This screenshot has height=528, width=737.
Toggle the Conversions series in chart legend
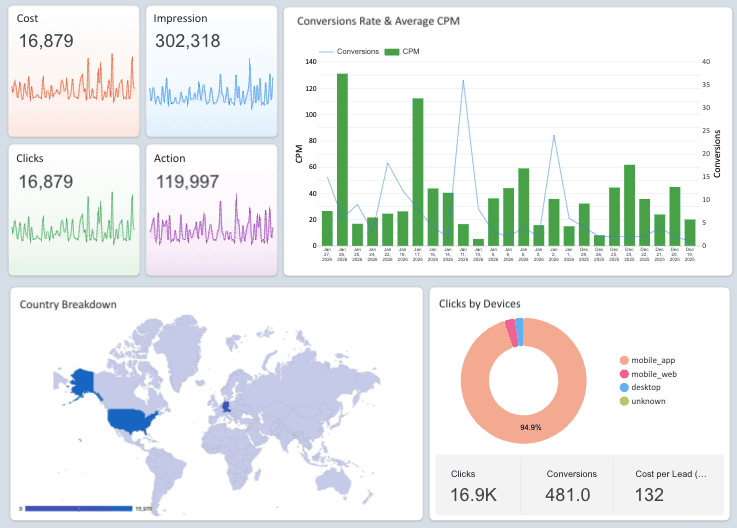pos(349,51)
